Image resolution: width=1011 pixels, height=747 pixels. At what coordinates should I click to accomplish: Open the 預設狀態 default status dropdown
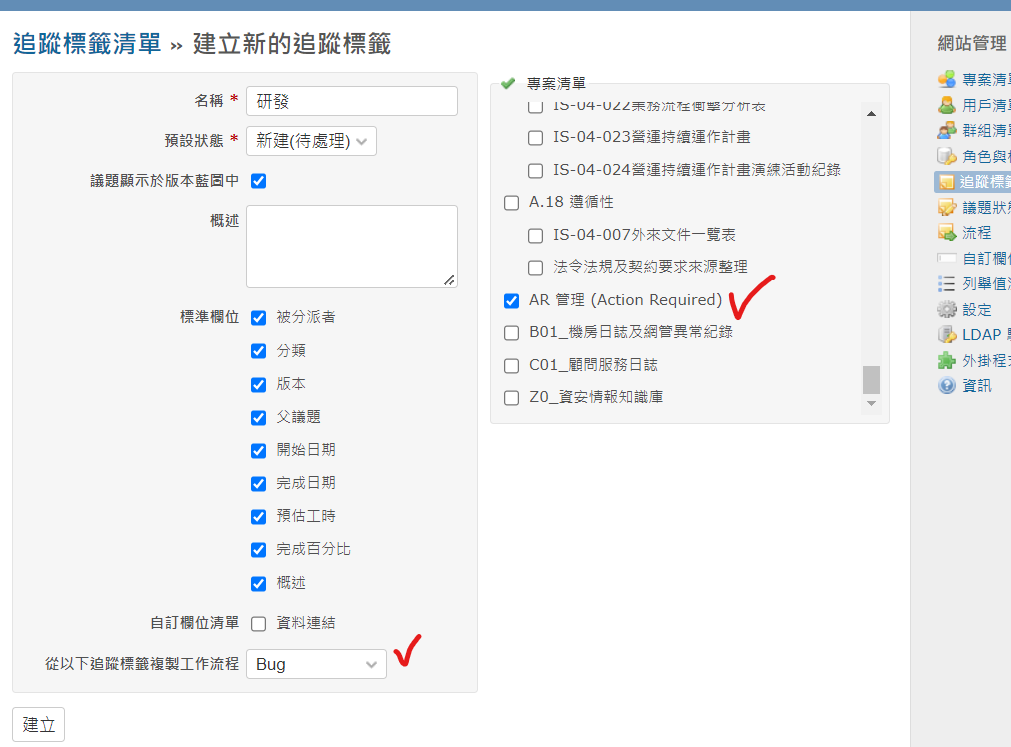click(x=311, y=142)
